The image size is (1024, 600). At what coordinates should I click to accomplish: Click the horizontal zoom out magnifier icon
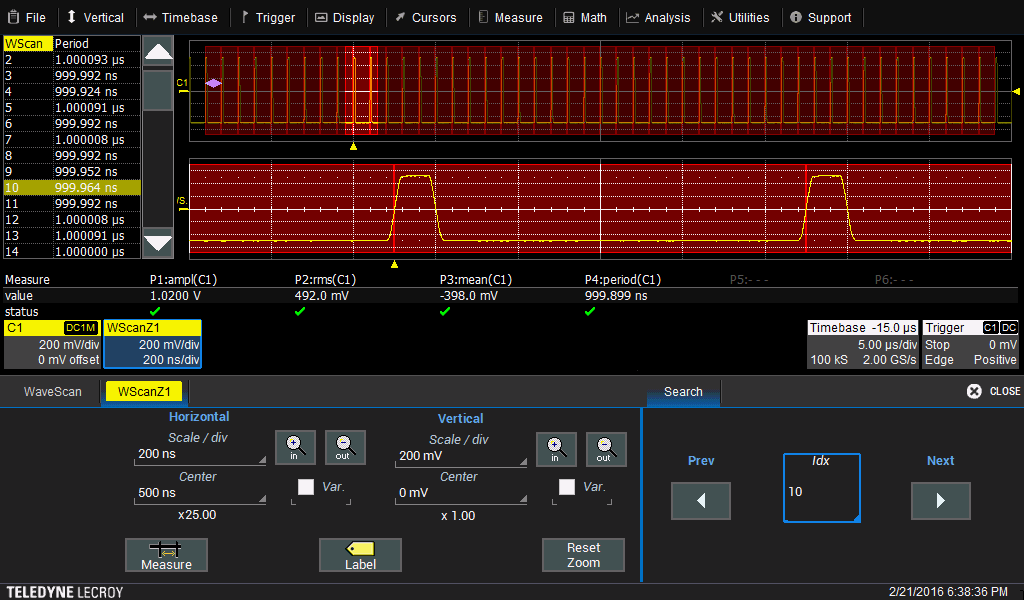pyautogui.click(x=345, y=447)
